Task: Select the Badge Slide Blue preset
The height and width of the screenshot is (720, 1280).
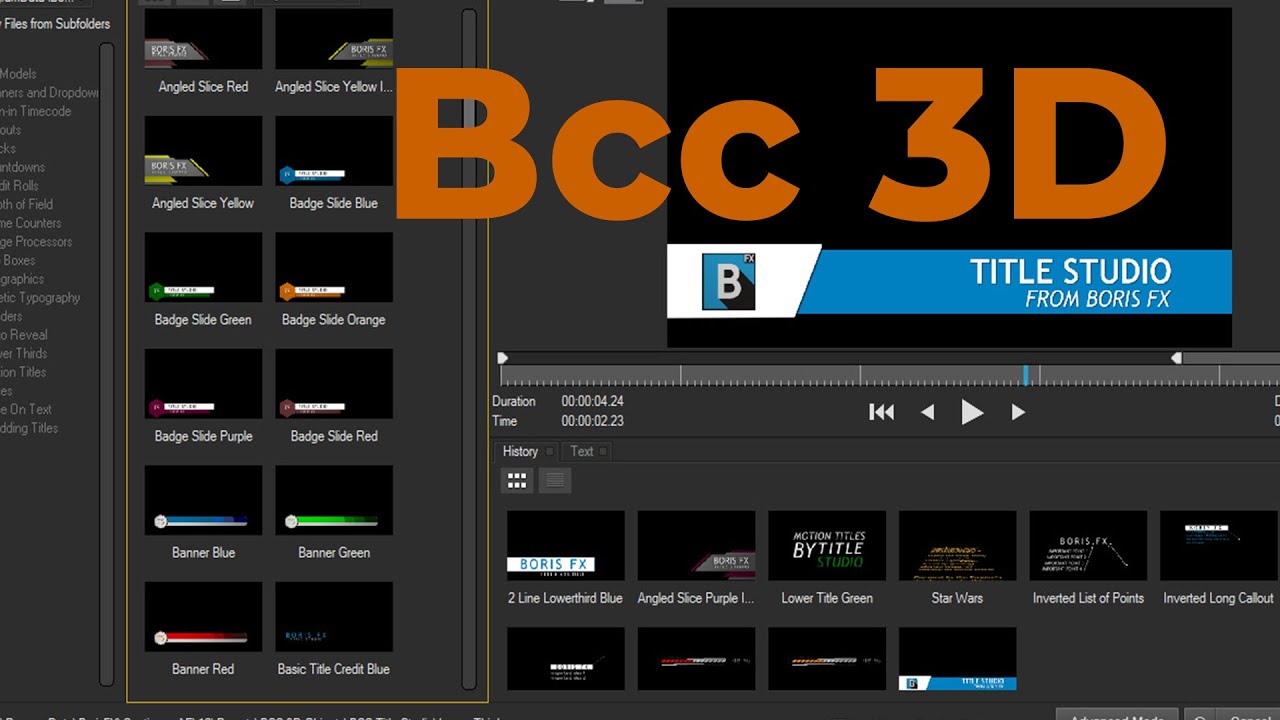Action: [334, 165]
